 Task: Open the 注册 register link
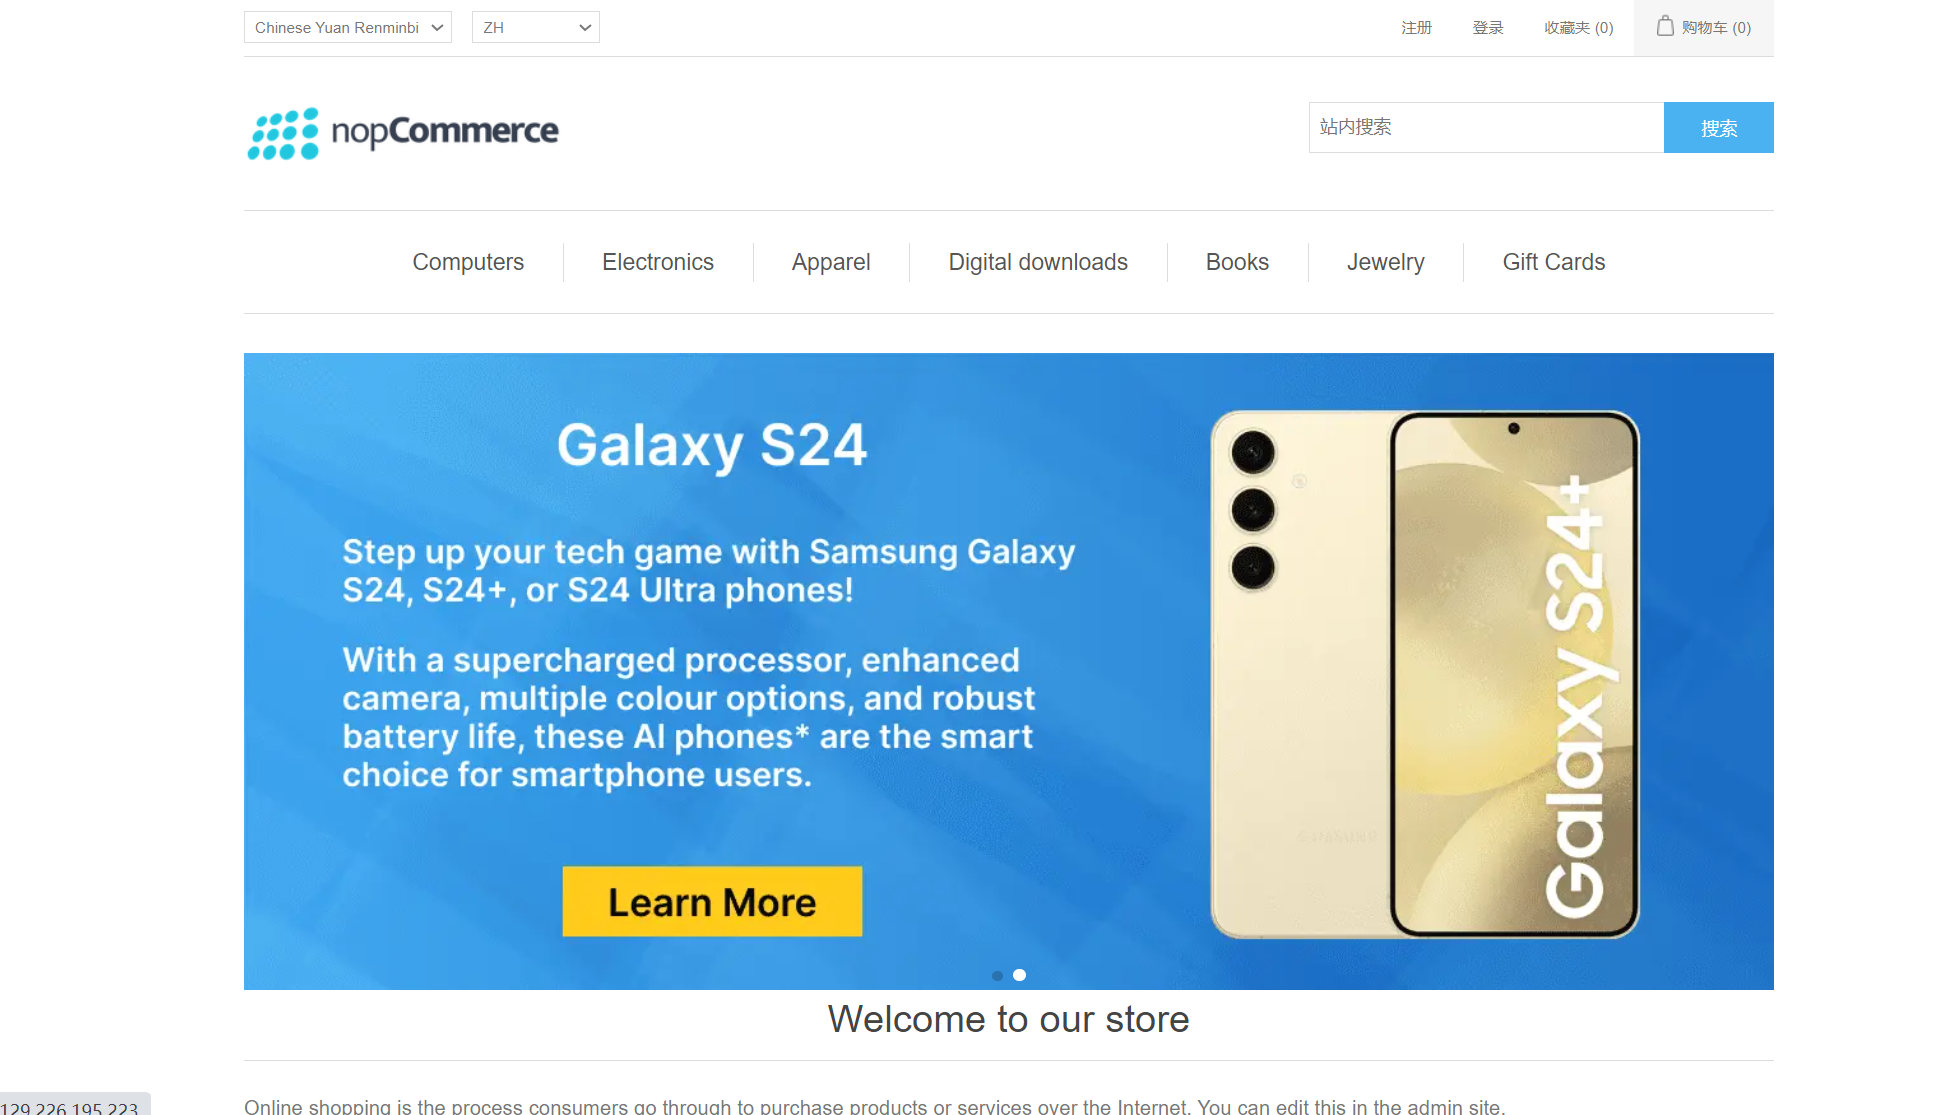point(1416,28)
